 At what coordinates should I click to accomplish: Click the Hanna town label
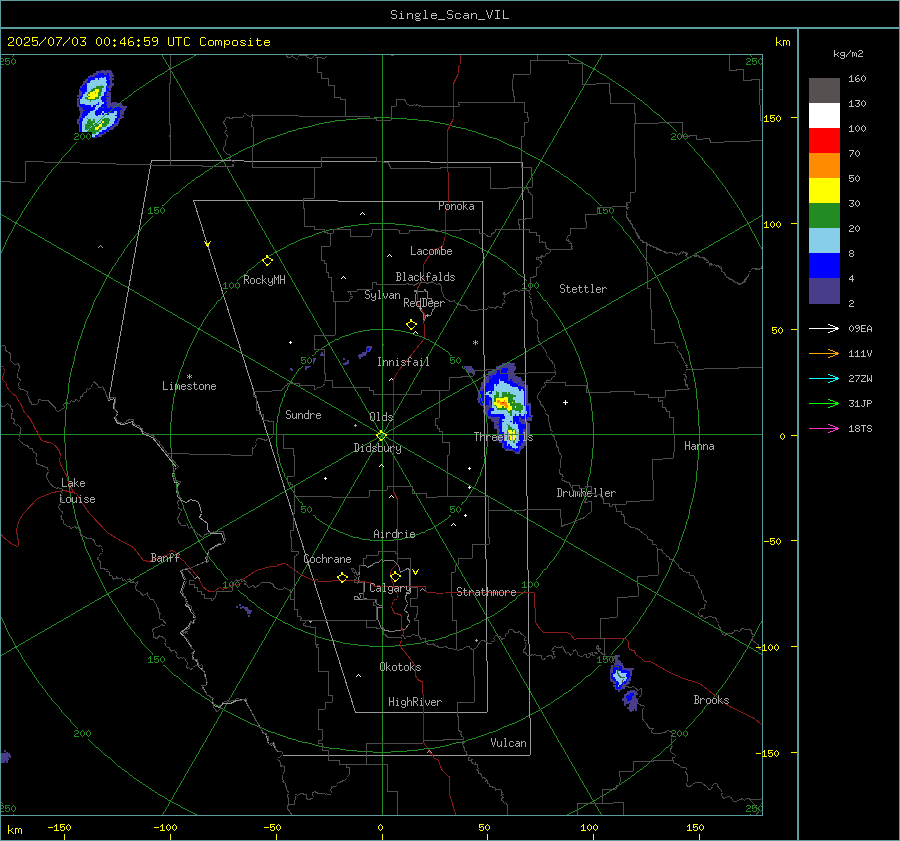pyautogui.click(x=699, y=446)
